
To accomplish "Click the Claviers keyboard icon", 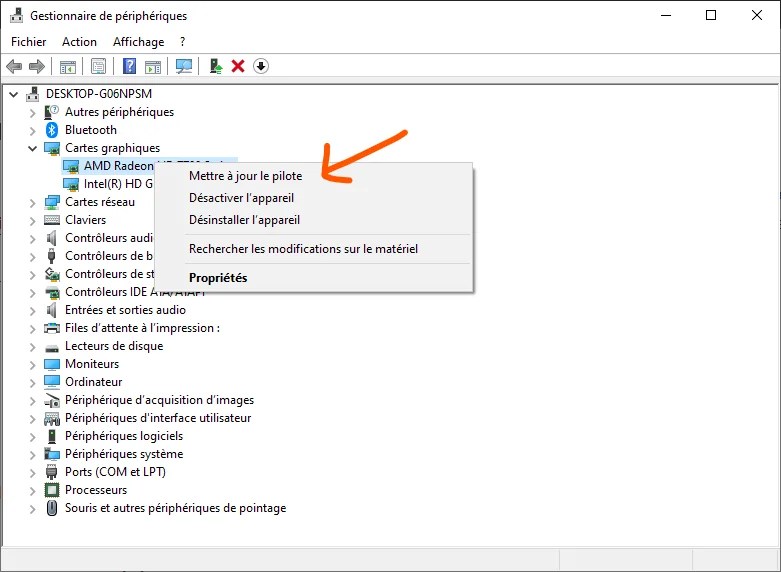I will click(x=52, y=220).
